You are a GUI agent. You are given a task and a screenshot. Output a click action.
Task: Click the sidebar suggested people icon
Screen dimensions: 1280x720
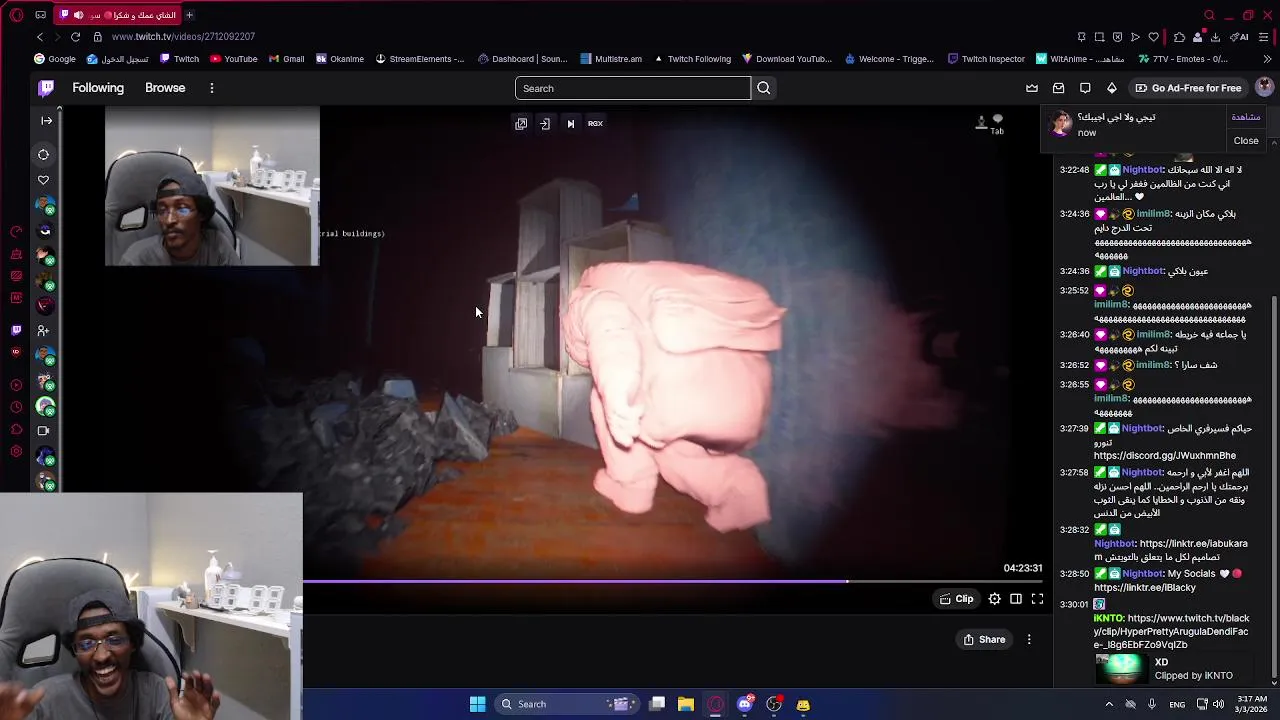(43, 330)
